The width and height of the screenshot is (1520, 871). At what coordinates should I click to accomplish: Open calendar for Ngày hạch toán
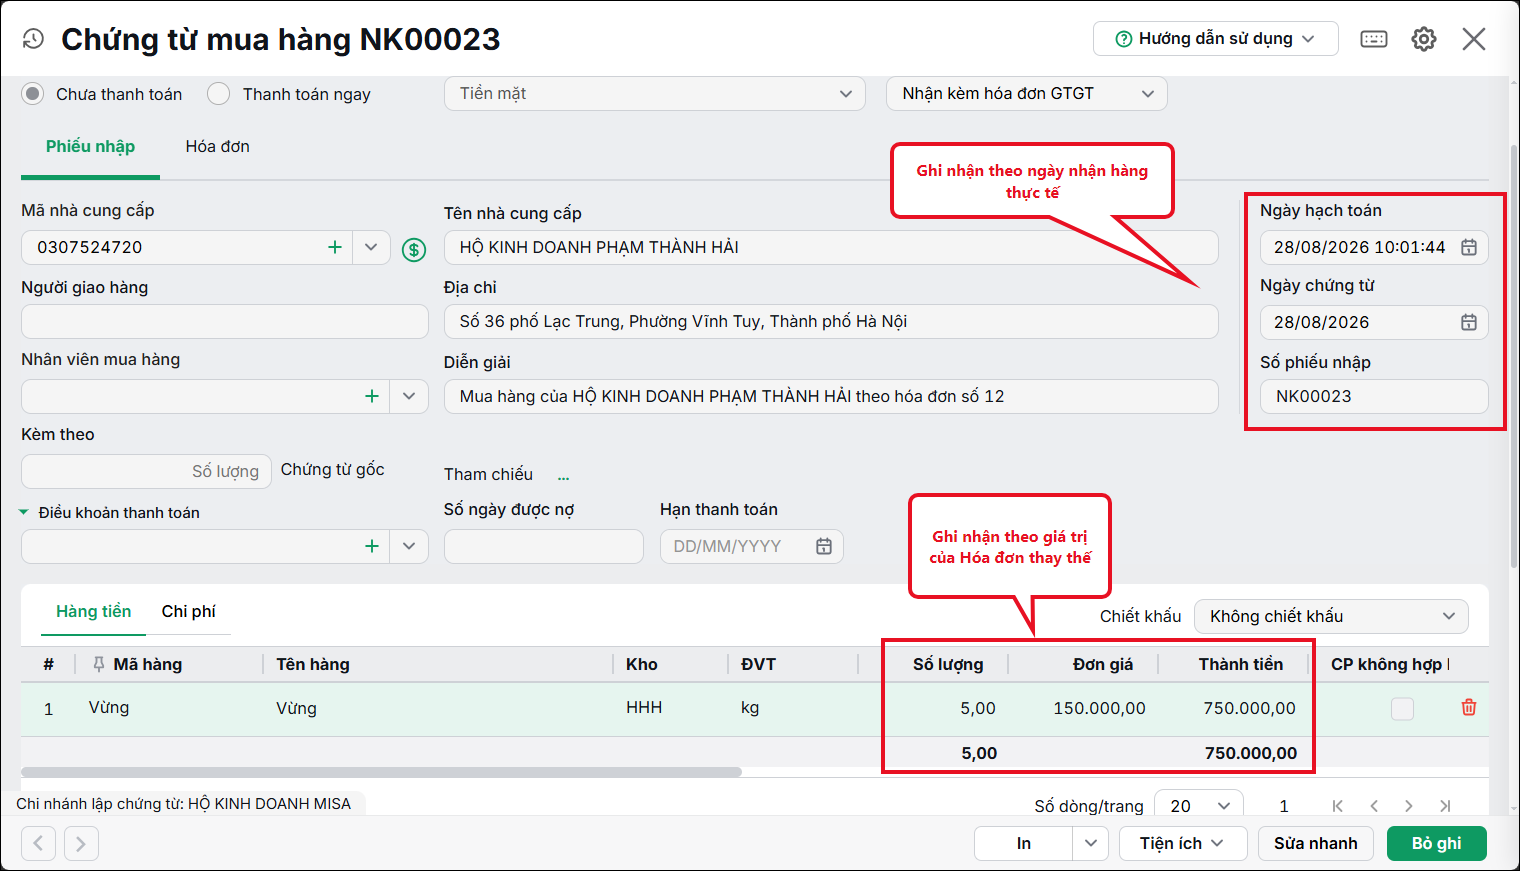1469,247
